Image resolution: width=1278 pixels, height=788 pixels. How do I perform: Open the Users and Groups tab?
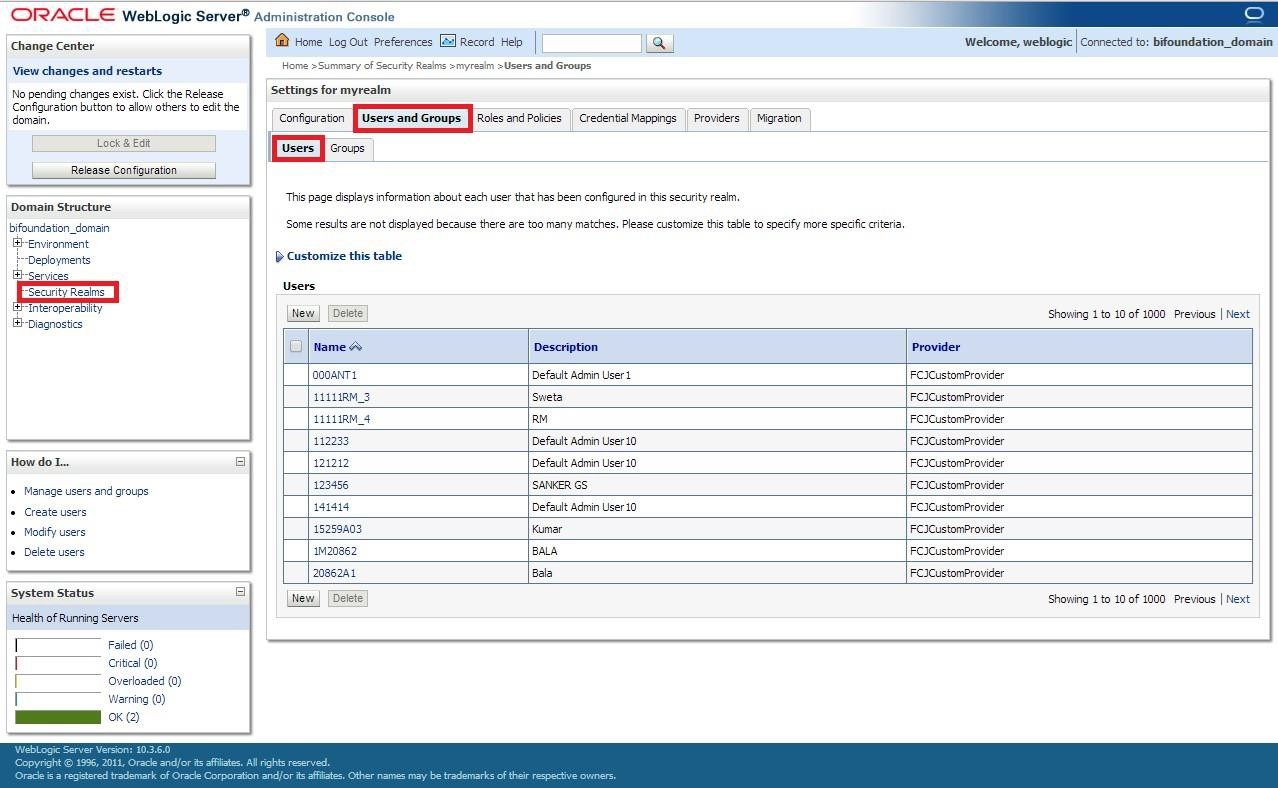(412, 118)
